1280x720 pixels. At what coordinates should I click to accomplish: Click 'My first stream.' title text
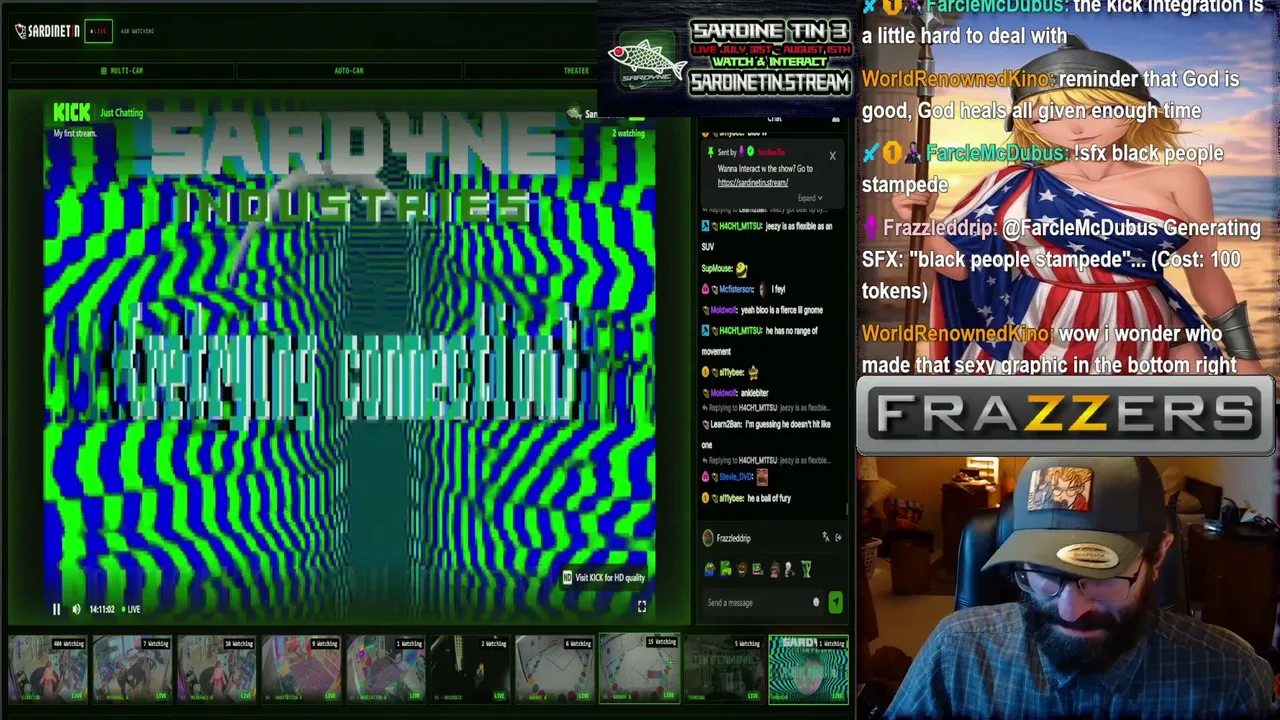[74, 133]
